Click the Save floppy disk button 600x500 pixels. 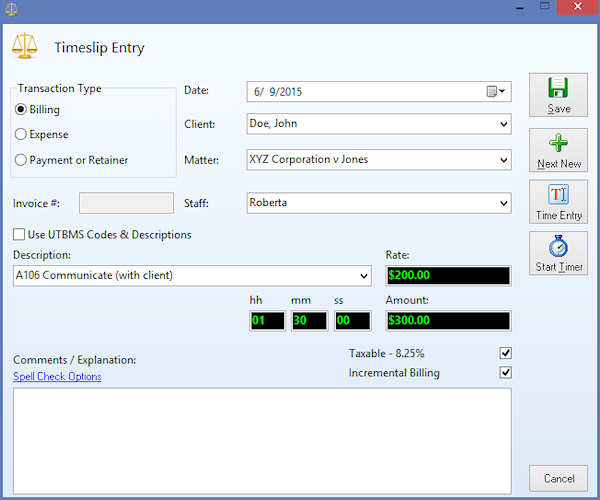pyautogui.click(x=558, y=96)
